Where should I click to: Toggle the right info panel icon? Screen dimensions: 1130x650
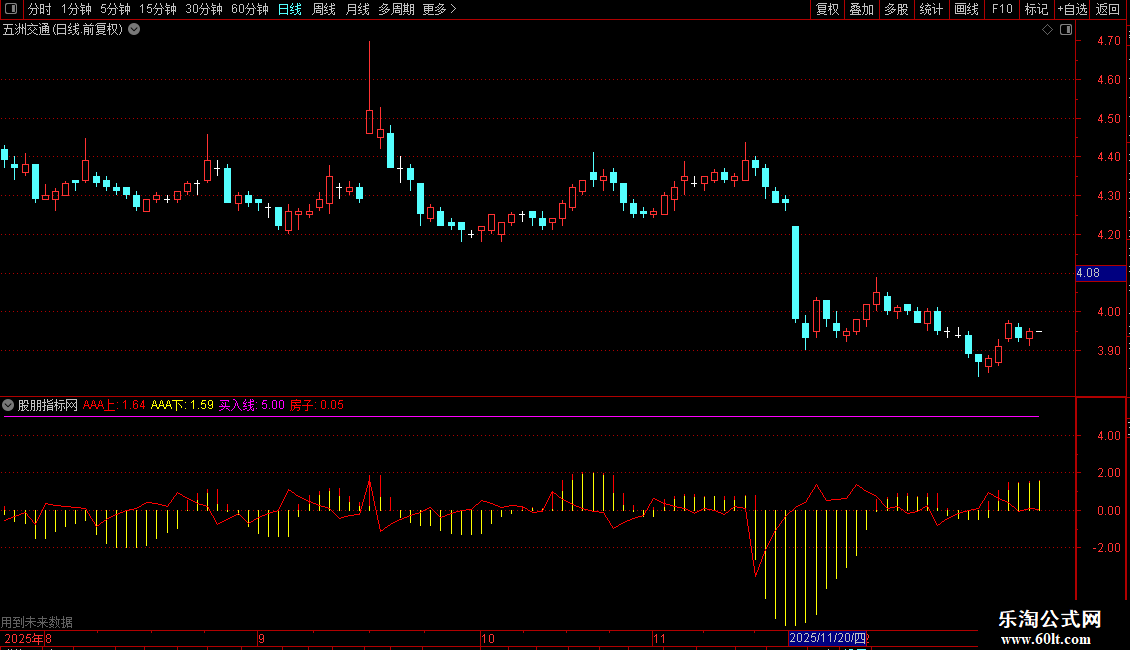1066,30
